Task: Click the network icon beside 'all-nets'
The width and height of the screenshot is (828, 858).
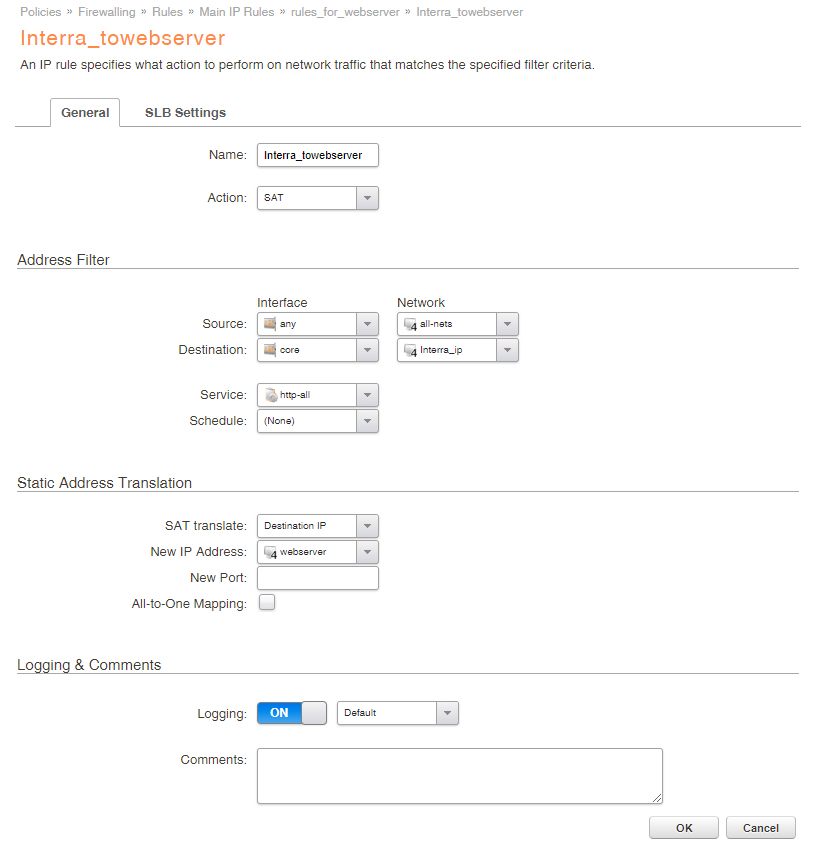Action: click(410, 324)
